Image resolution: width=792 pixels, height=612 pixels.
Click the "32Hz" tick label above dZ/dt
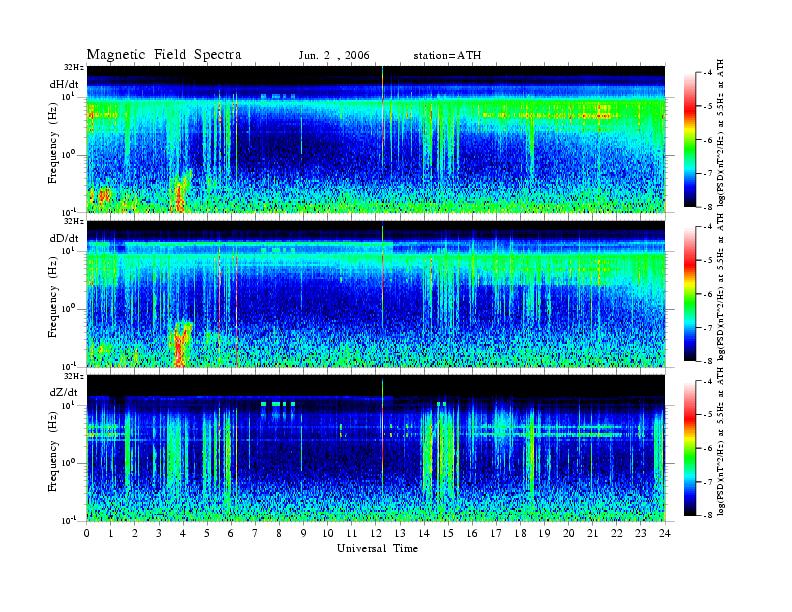74,376
